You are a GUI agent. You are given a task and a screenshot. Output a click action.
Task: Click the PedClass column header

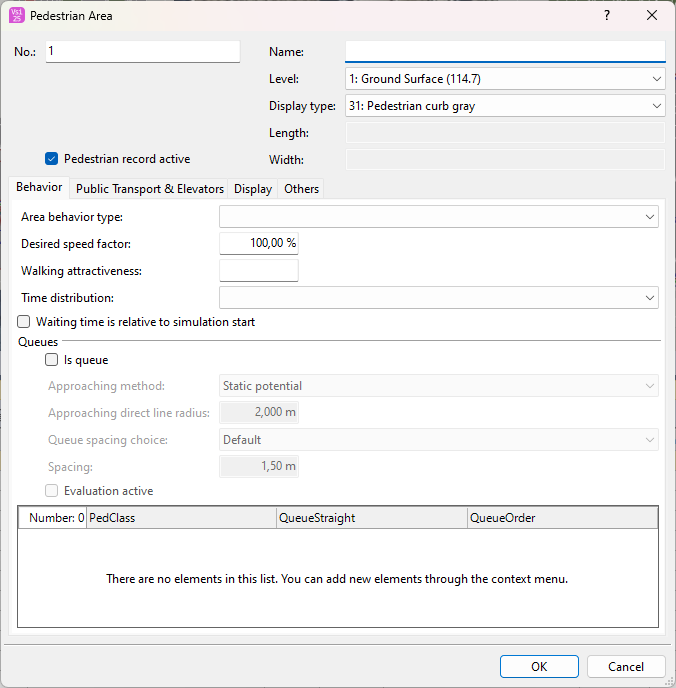pyautogui.click(x=180, y=518)
